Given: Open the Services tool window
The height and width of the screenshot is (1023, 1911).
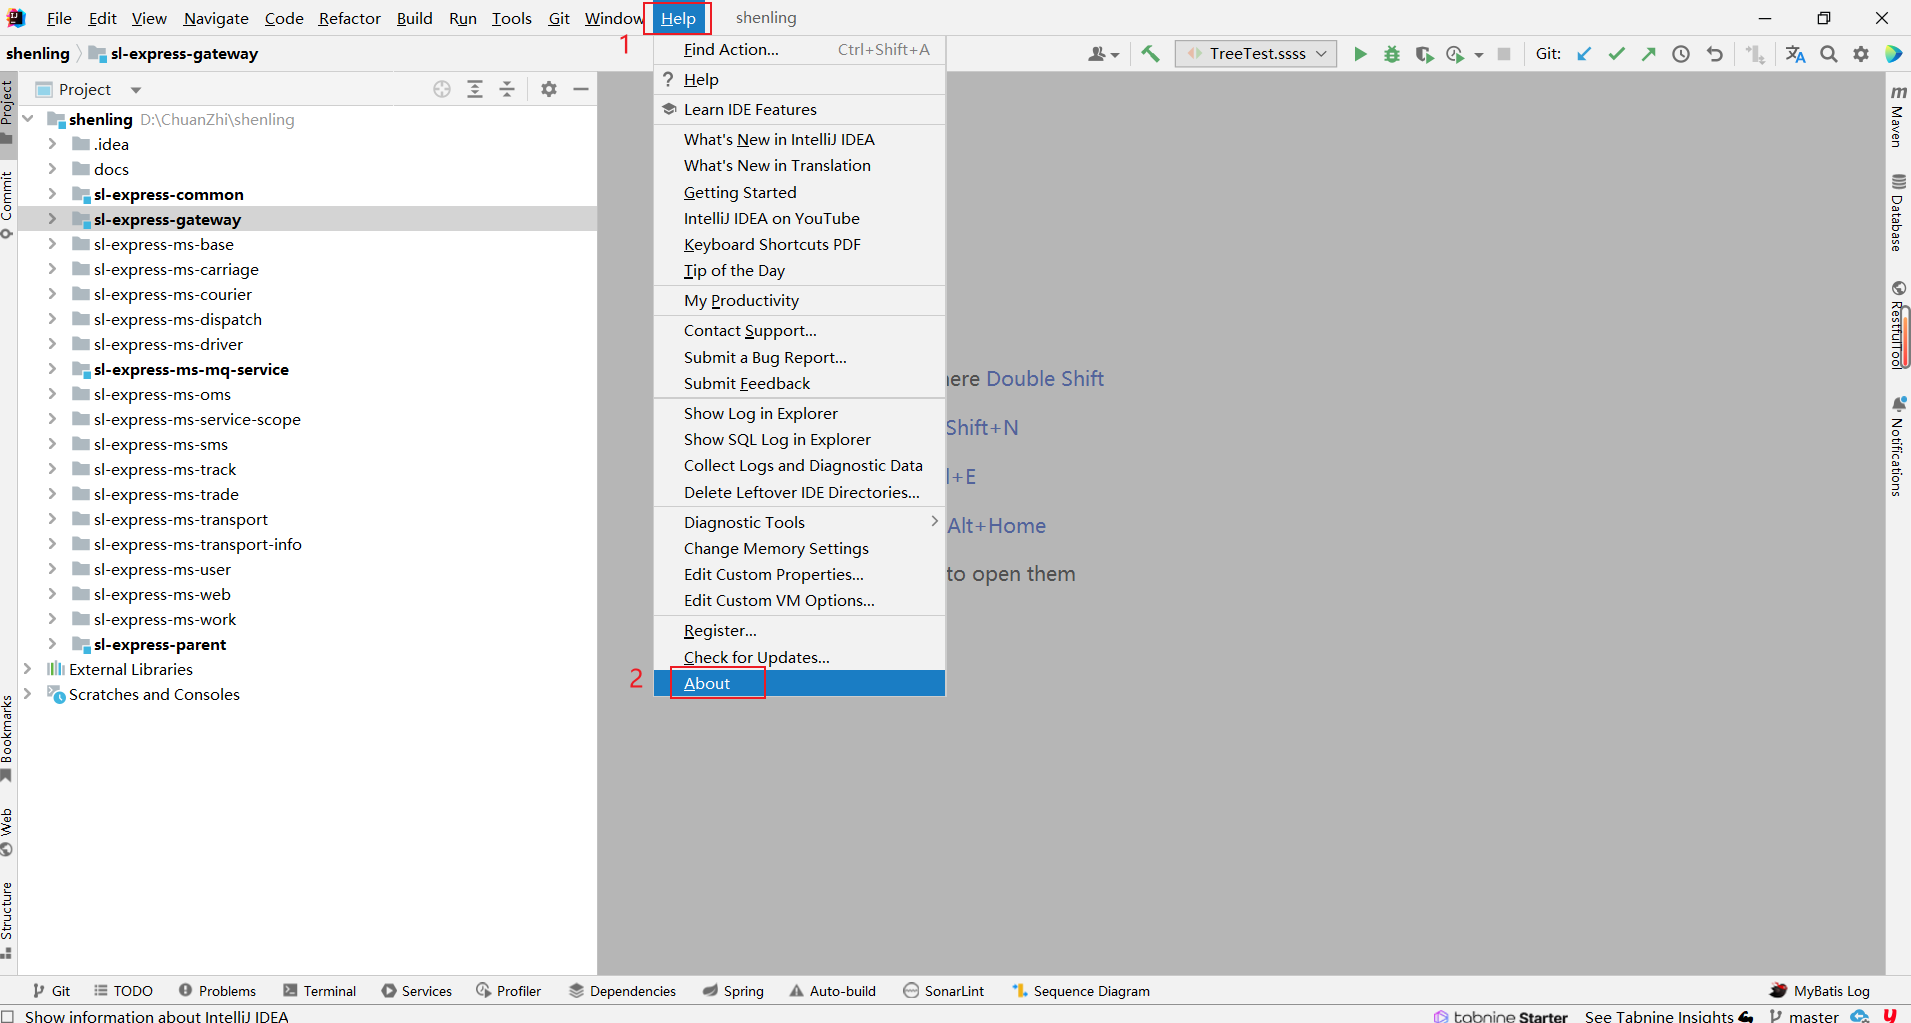Looking at the screenshot, I should (416, 991).
